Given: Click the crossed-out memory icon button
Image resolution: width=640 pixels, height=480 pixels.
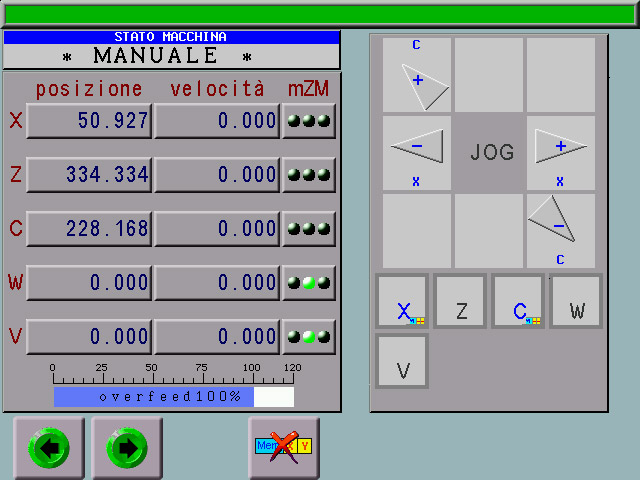Looking at the screenshot, I should (284, 447).
